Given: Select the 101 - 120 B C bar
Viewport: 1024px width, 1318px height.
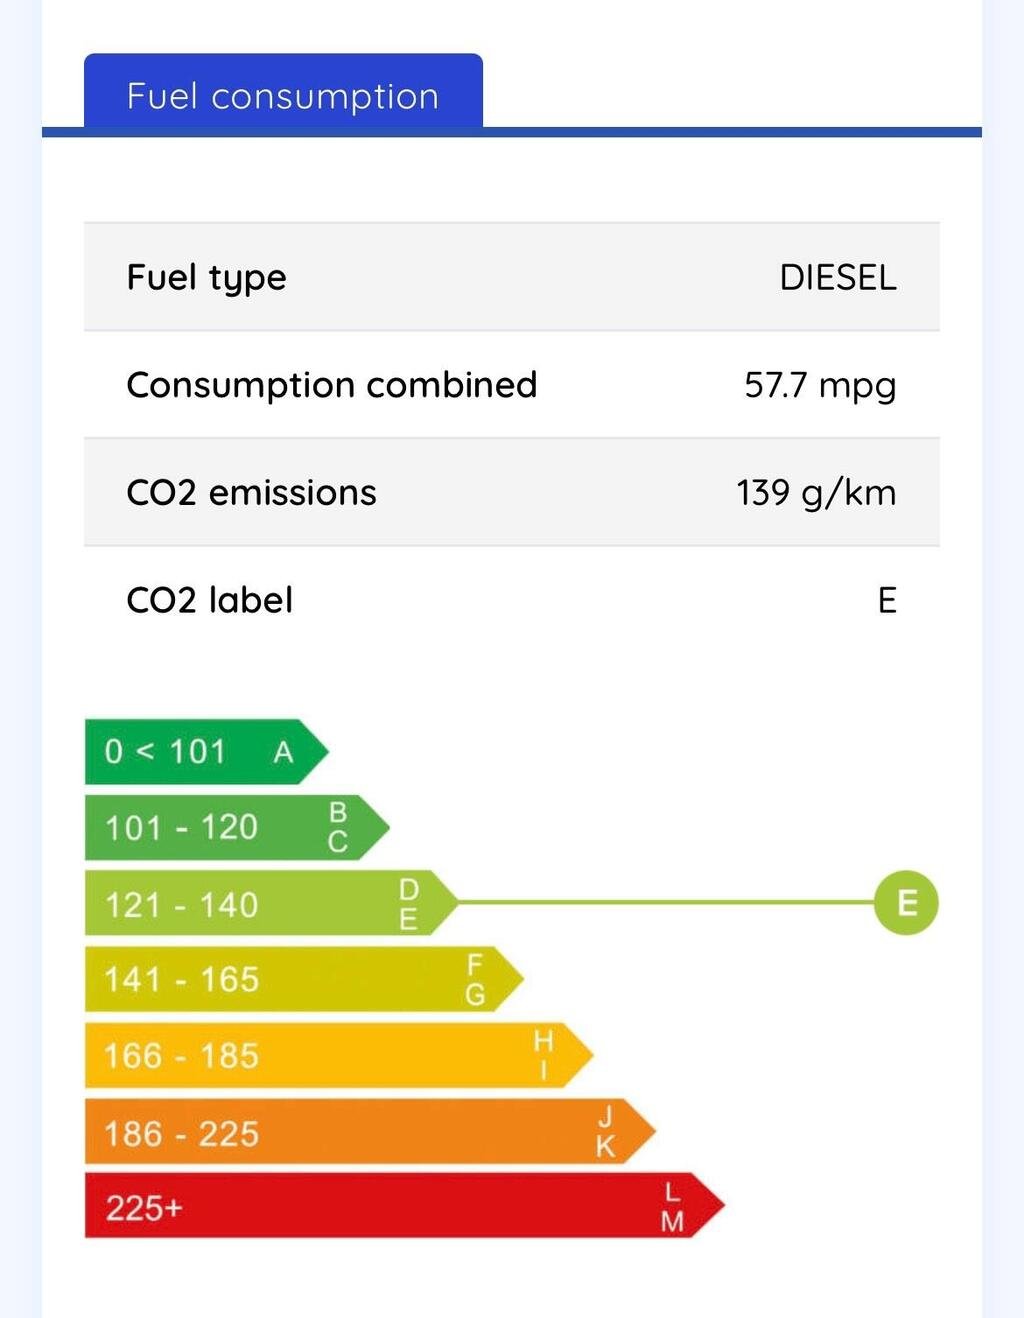Looking at the screenshot, I should tap(237, 827).
